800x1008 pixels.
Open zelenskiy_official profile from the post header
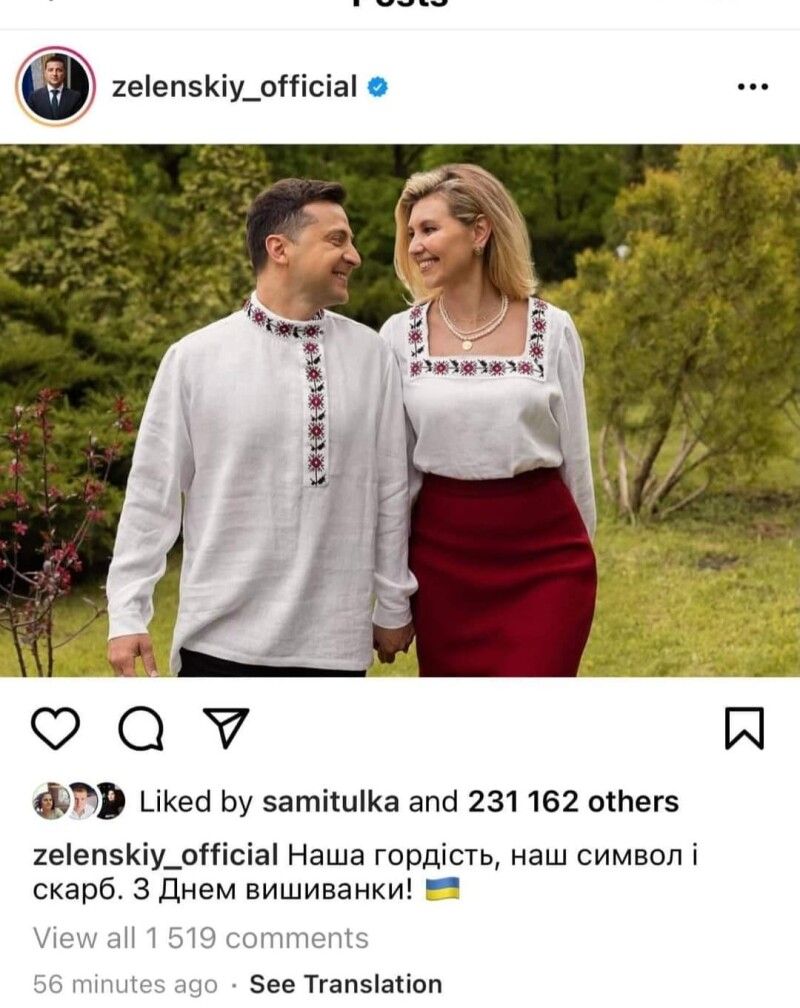(234, 87)
